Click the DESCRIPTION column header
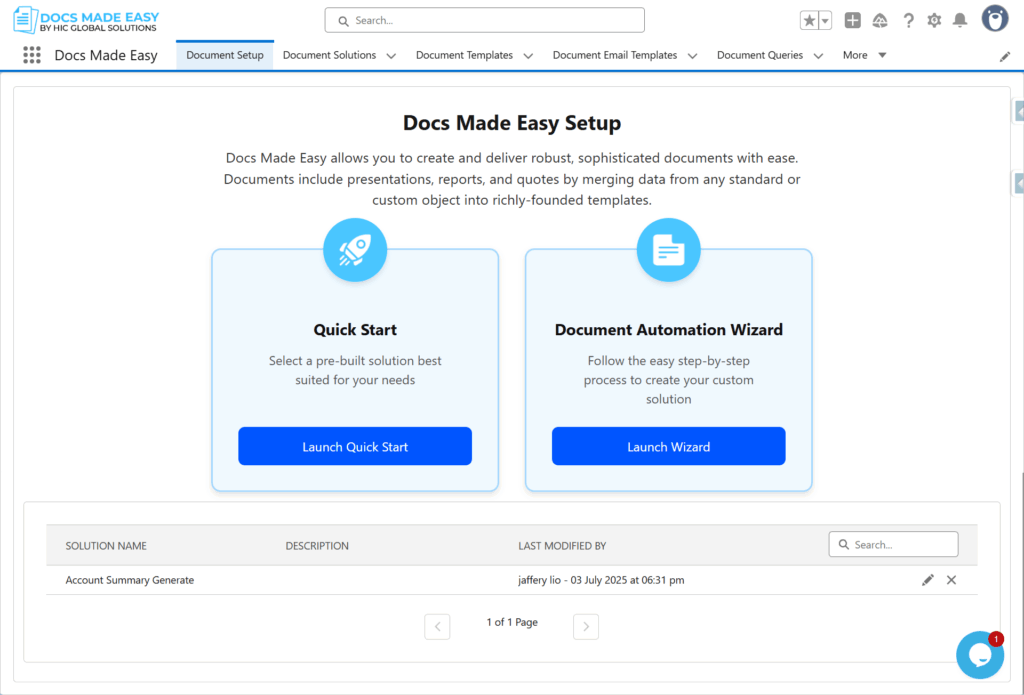 click(317, 545)
